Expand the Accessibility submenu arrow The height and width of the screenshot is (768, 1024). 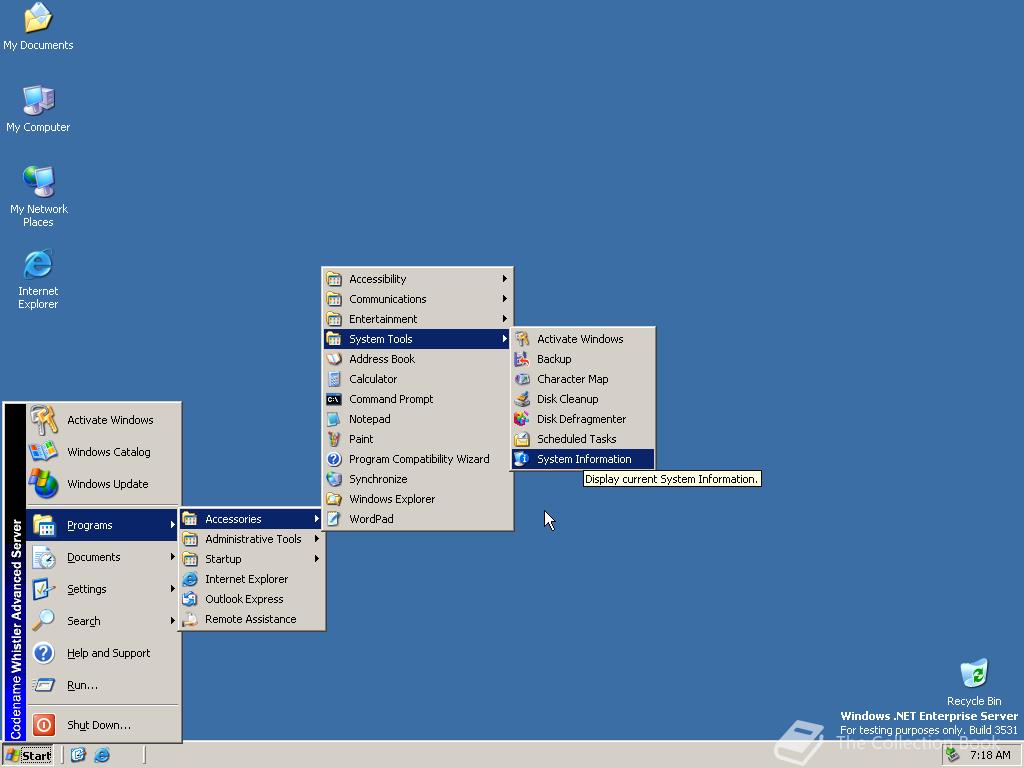pos(504,279)
